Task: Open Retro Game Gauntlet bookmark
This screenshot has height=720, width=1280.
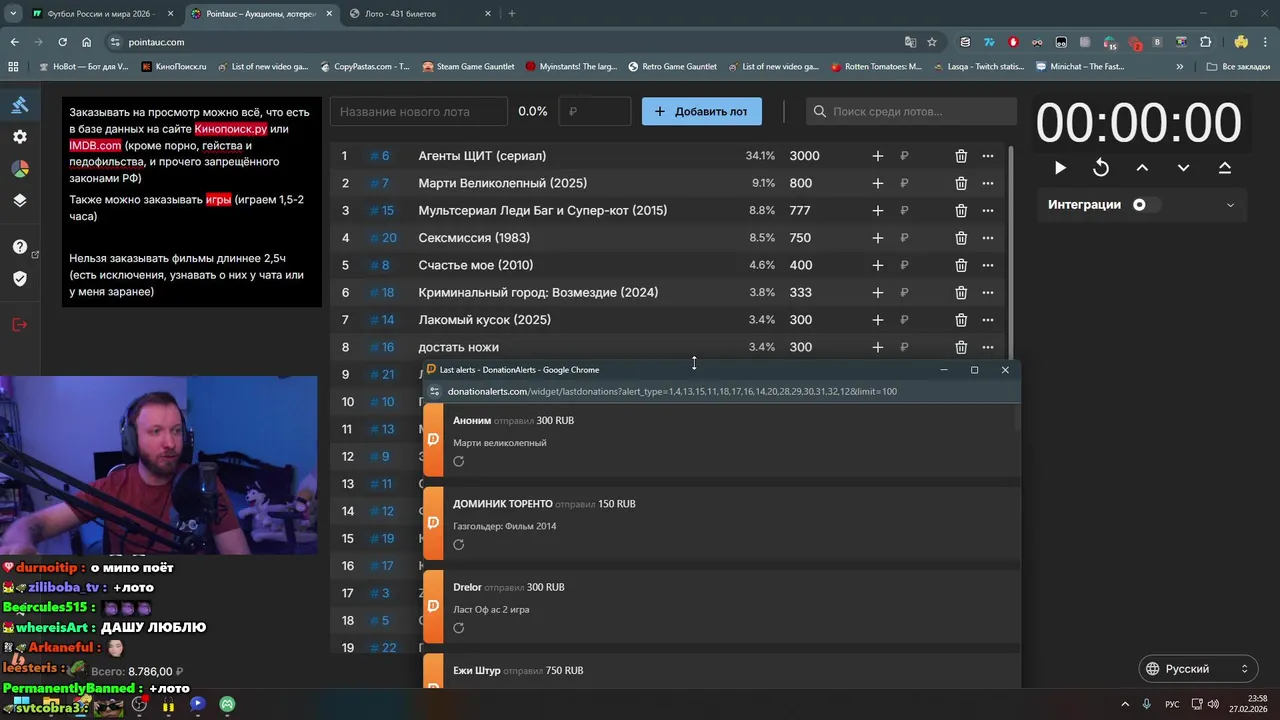Action: tap(672, 67)
